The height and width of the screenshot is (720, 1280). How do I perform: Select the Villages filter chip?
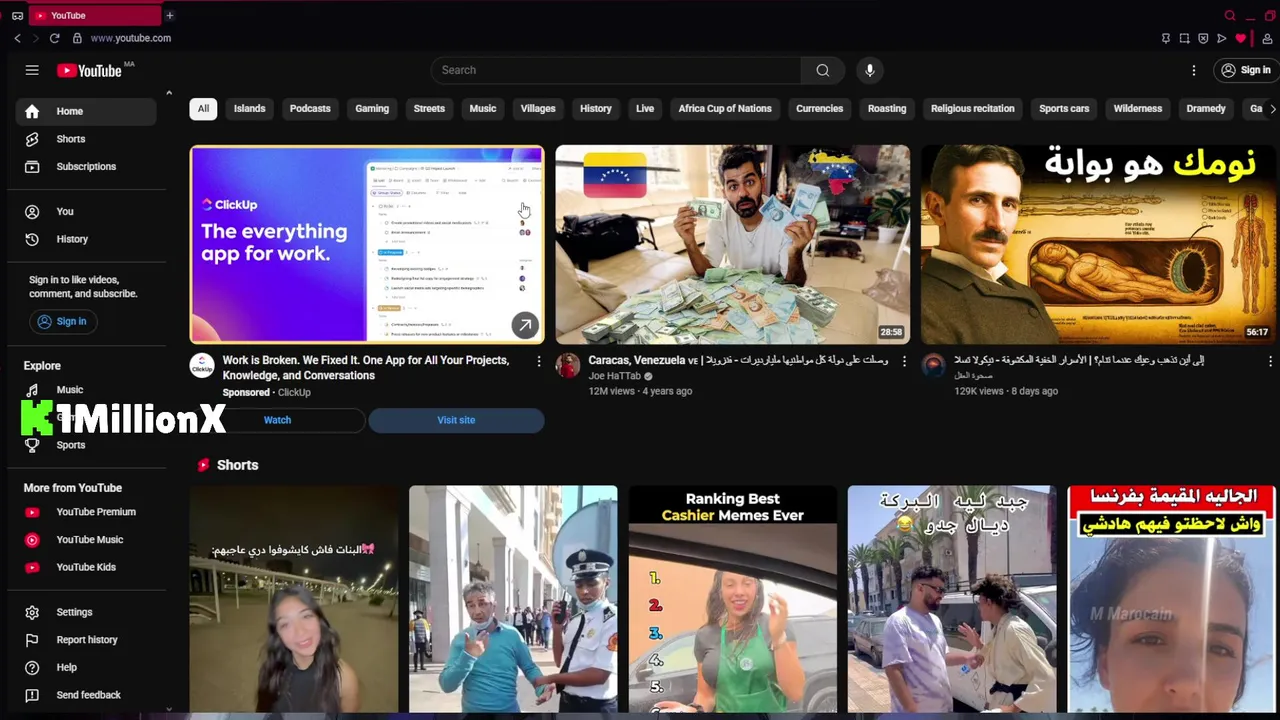coord(538,108)
